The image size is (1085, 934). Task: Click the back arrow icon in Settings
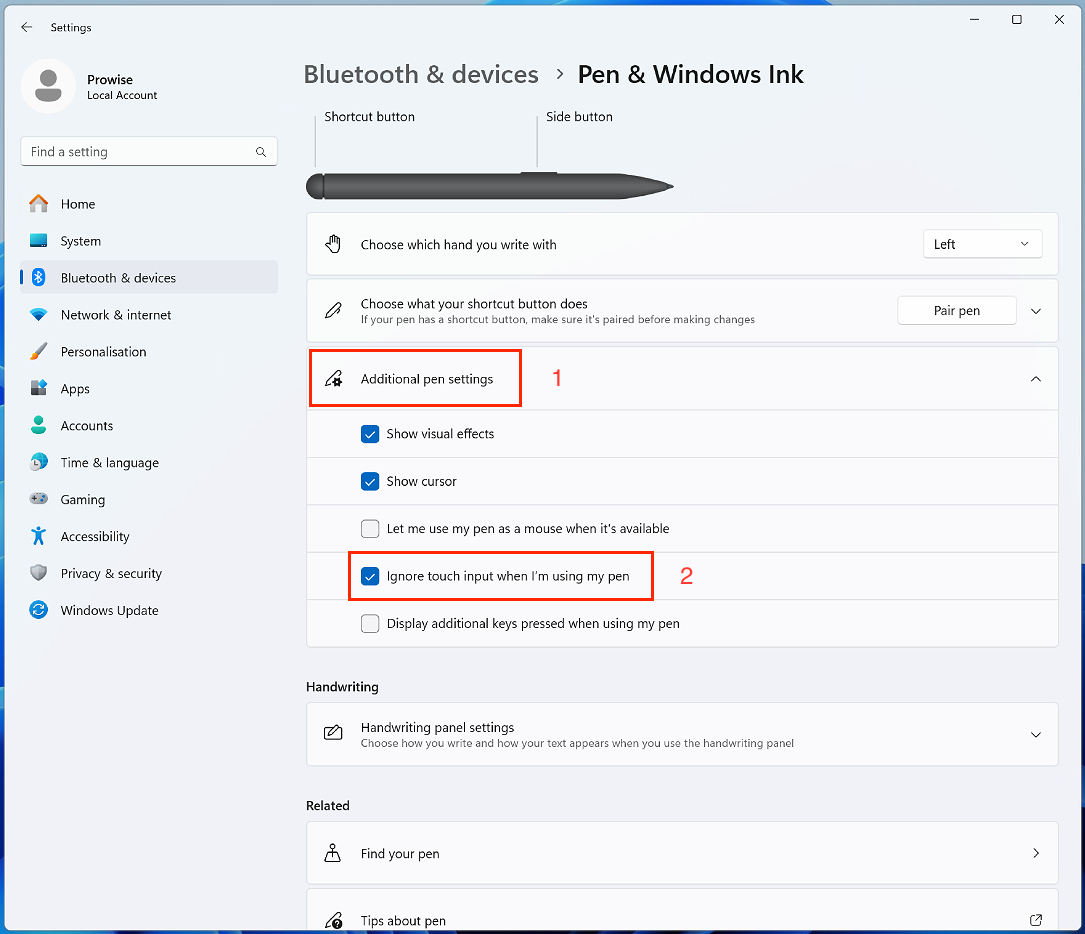(x=27, y=28)
